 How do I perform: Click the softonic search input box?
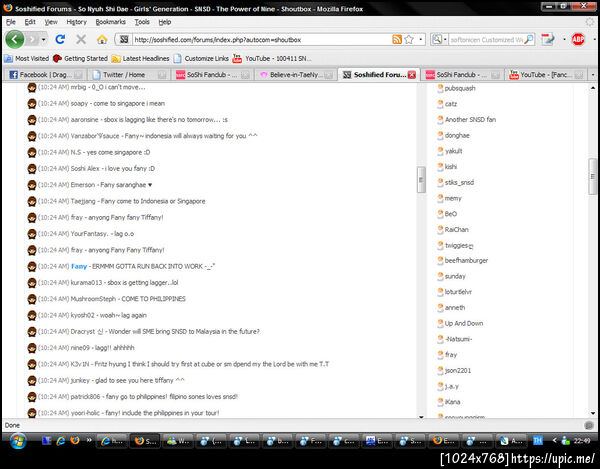click(486, 39)
